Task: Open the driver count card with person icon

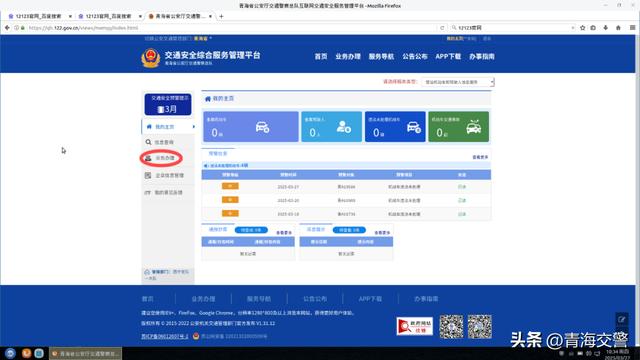Action: tap(331, 127)
